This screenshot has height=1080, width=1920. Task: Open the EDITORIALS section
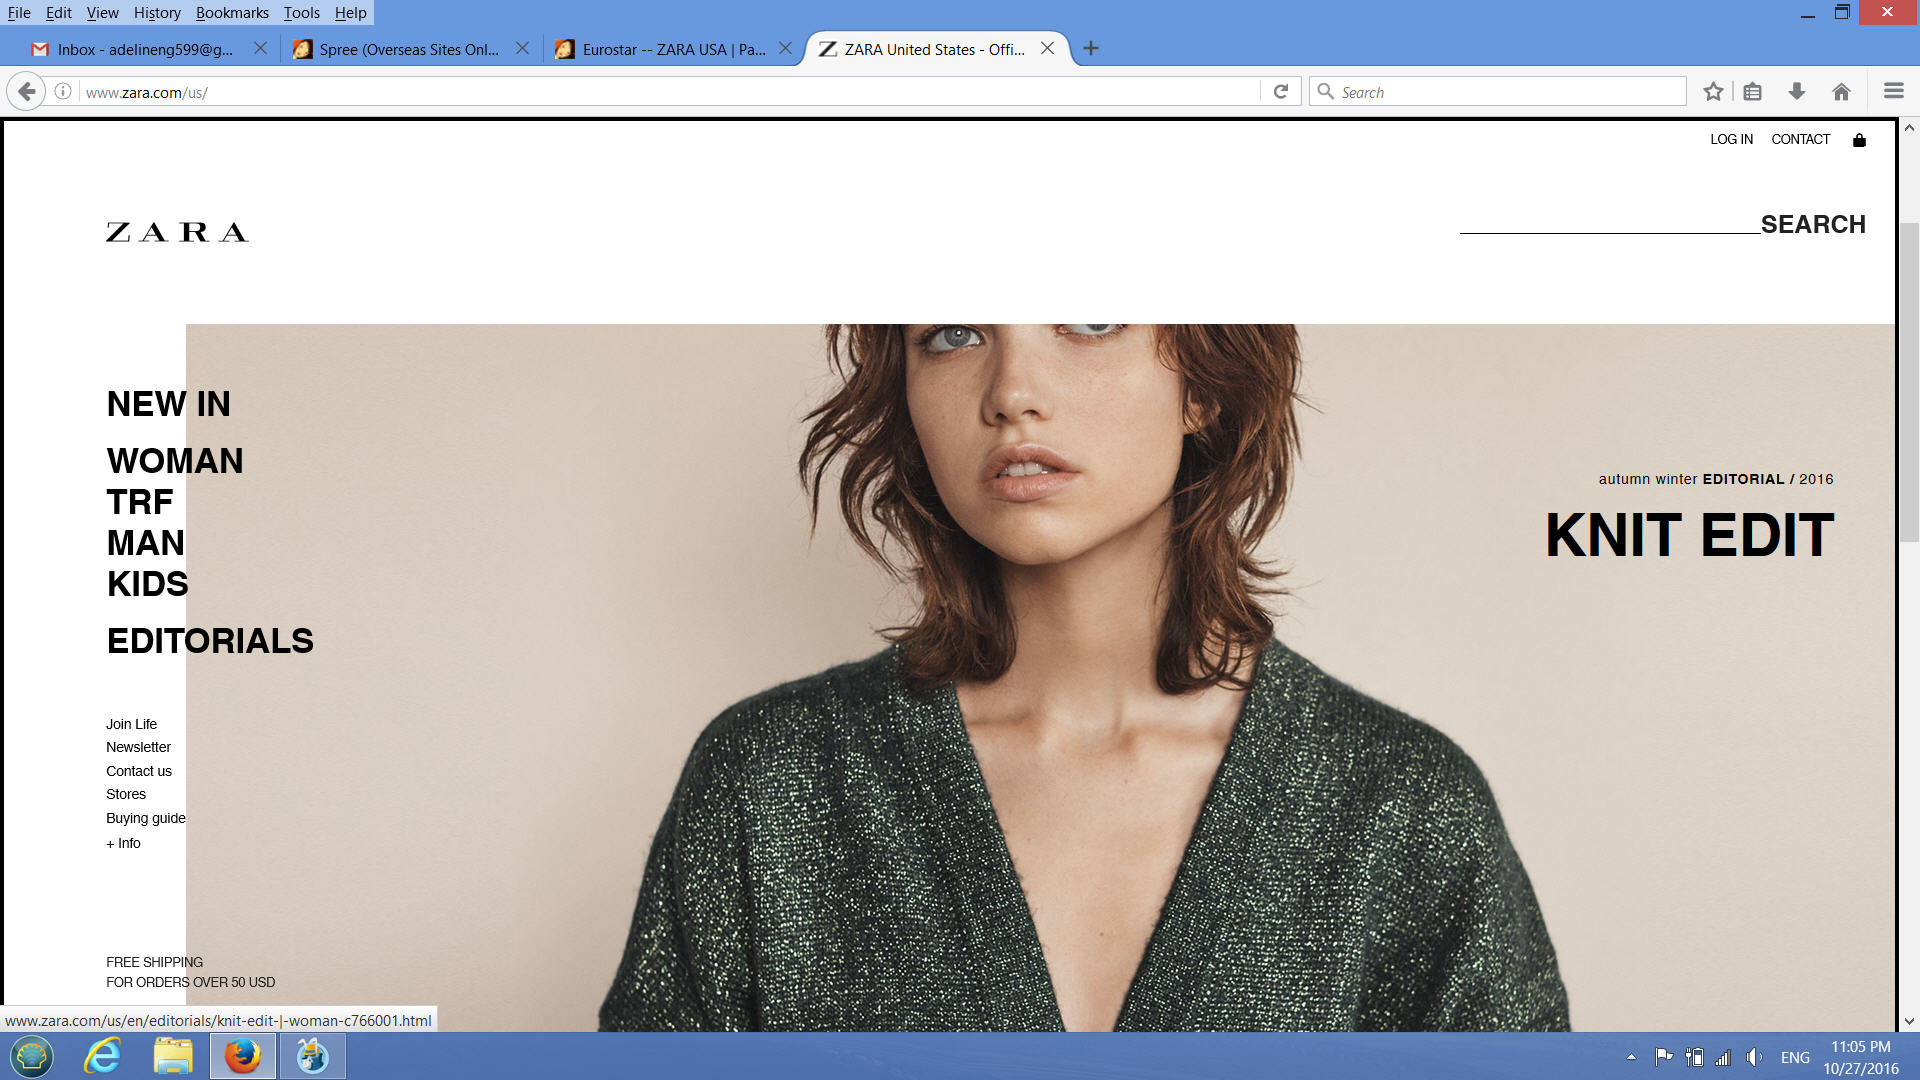pos(210,641)
